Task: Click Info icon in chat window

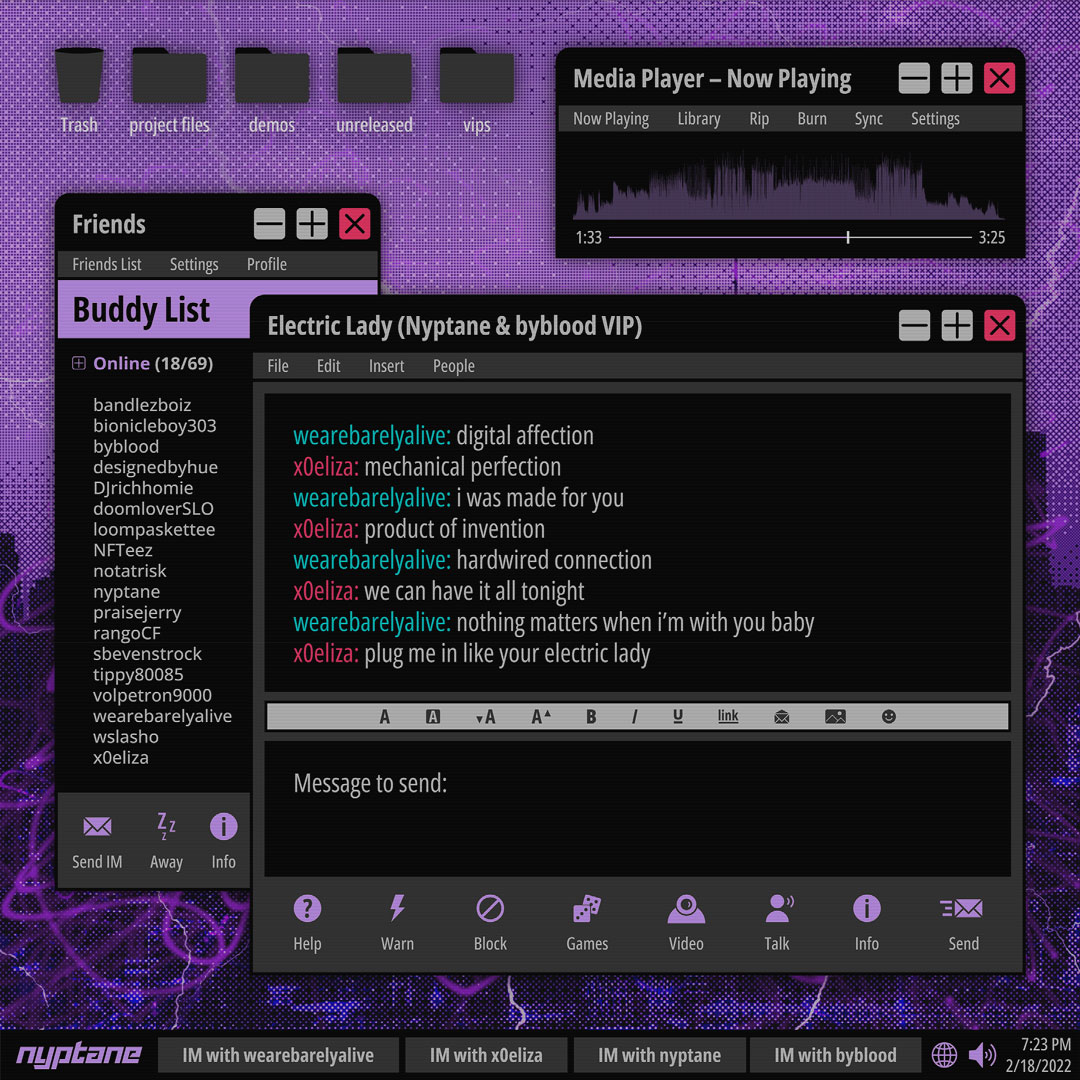Action: point(866,908)
